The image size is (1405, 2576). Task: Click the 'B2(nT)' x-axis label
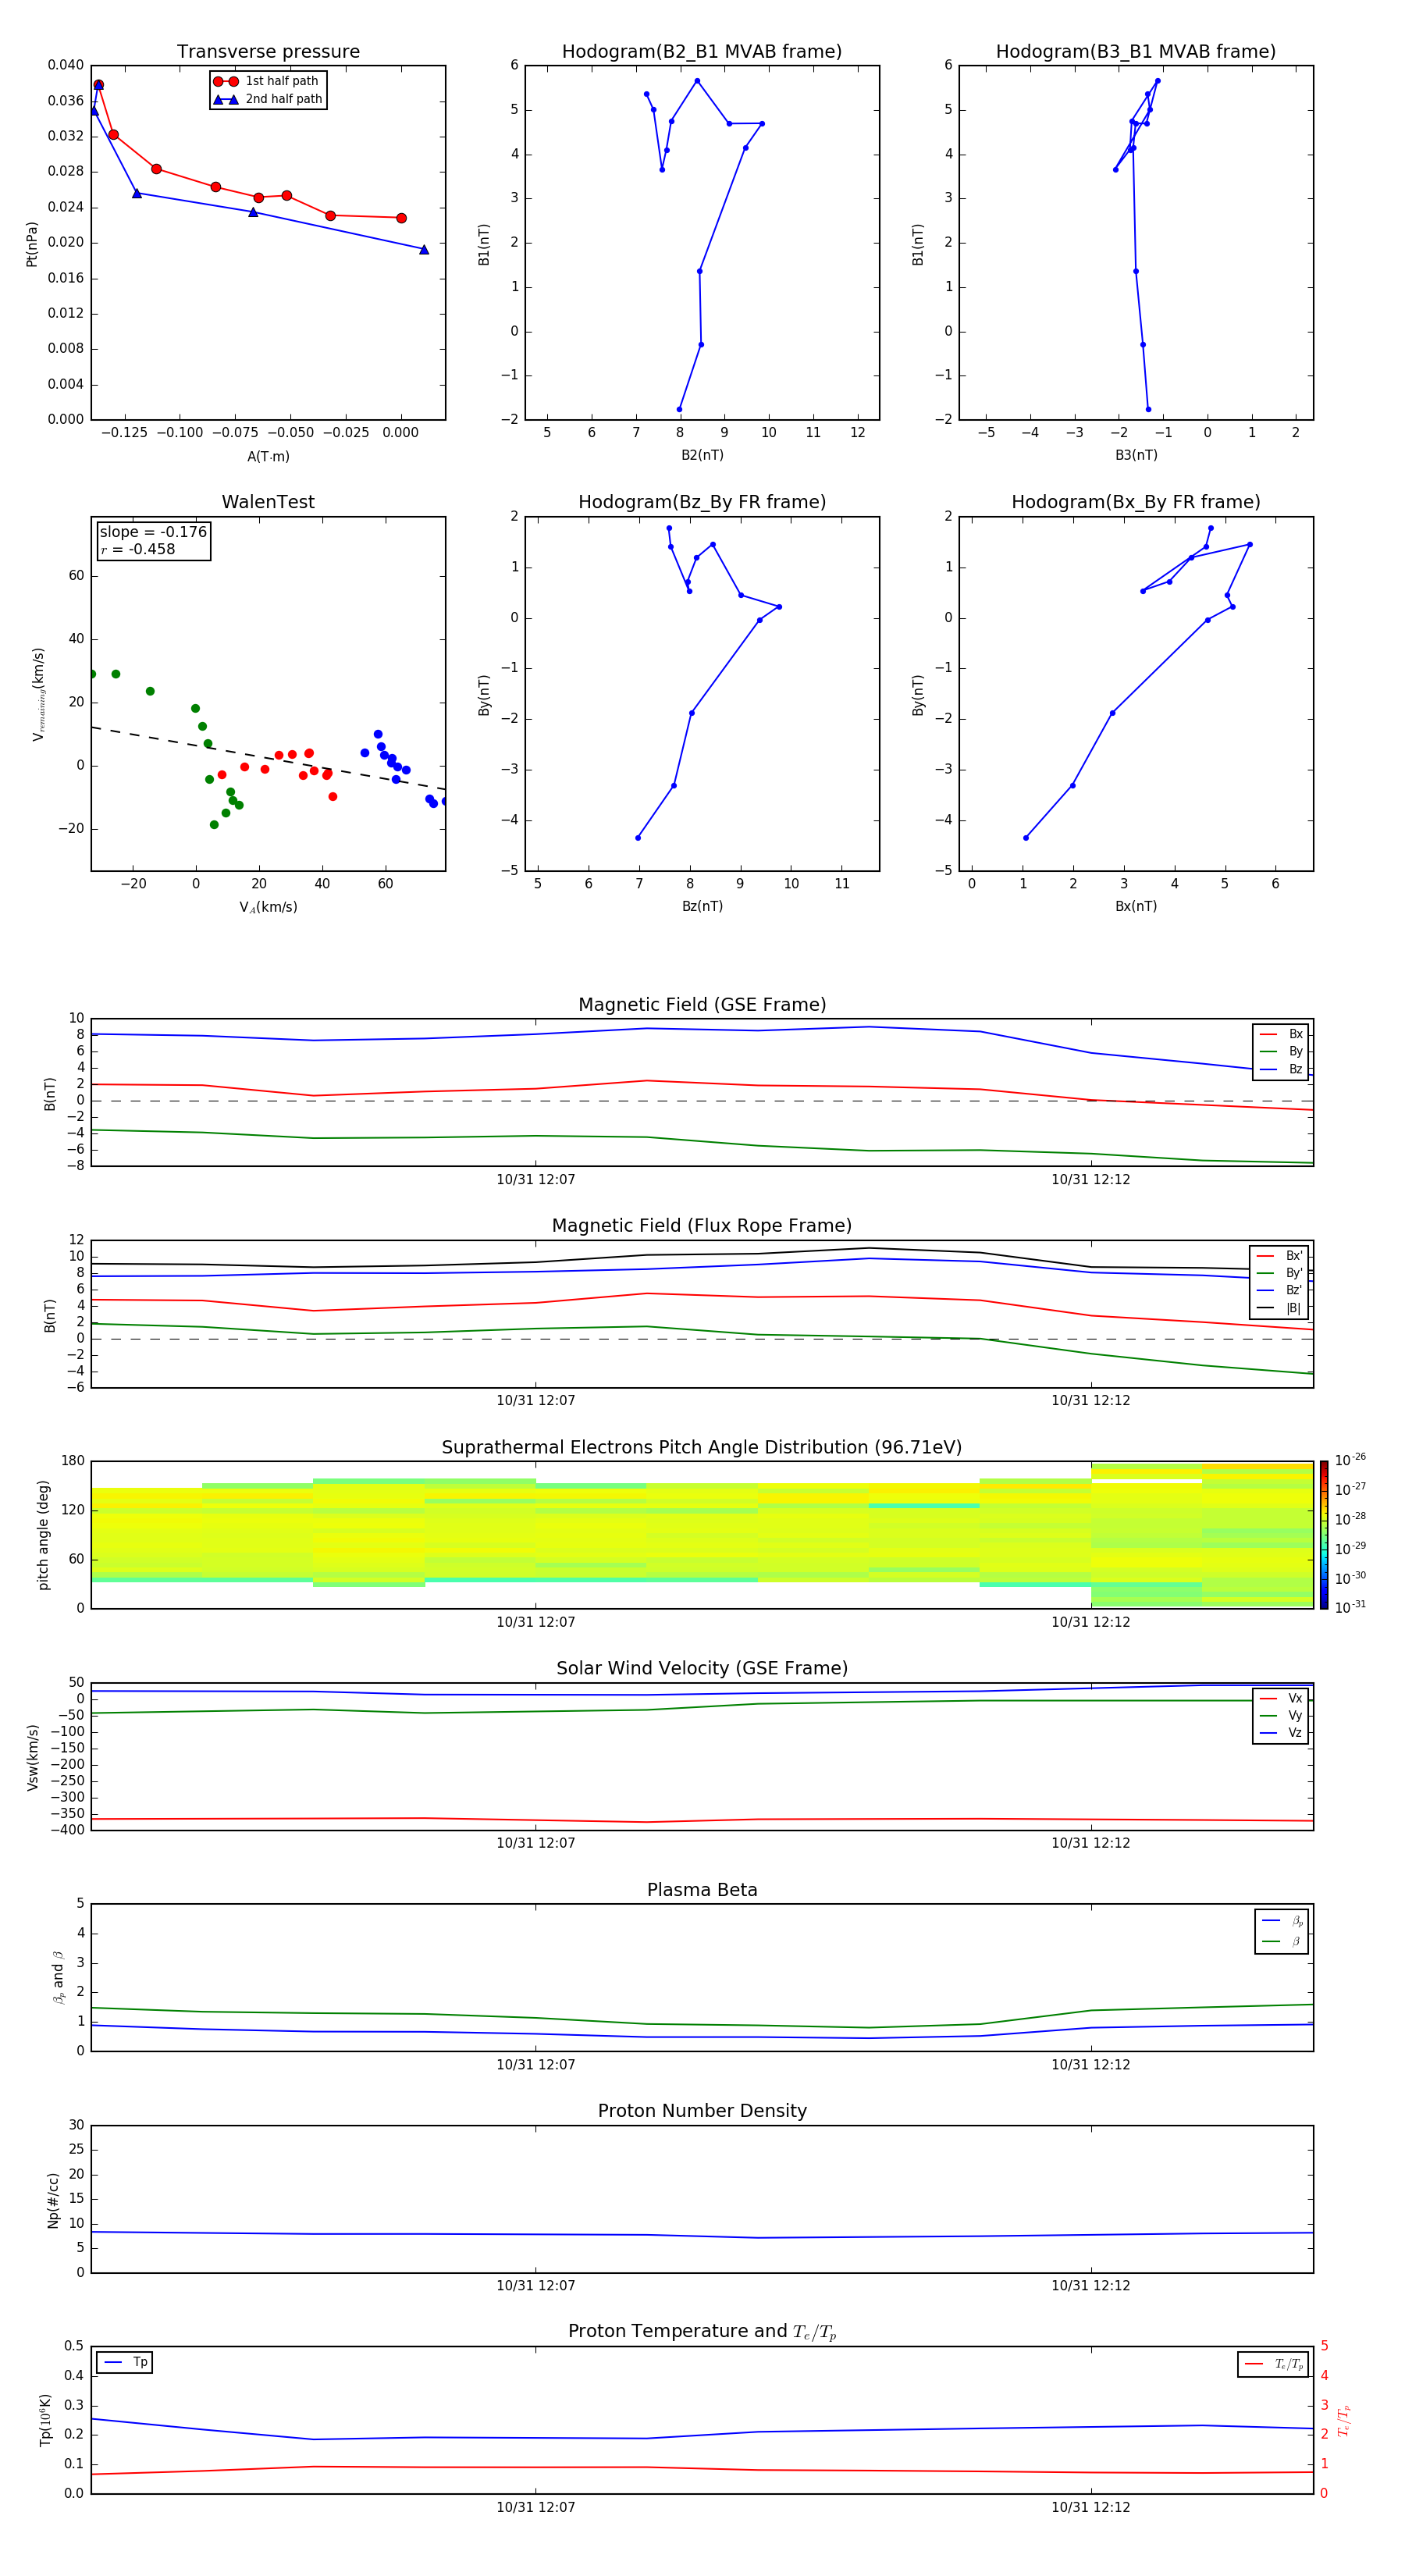pyautogui.click(x=702, y=455)
